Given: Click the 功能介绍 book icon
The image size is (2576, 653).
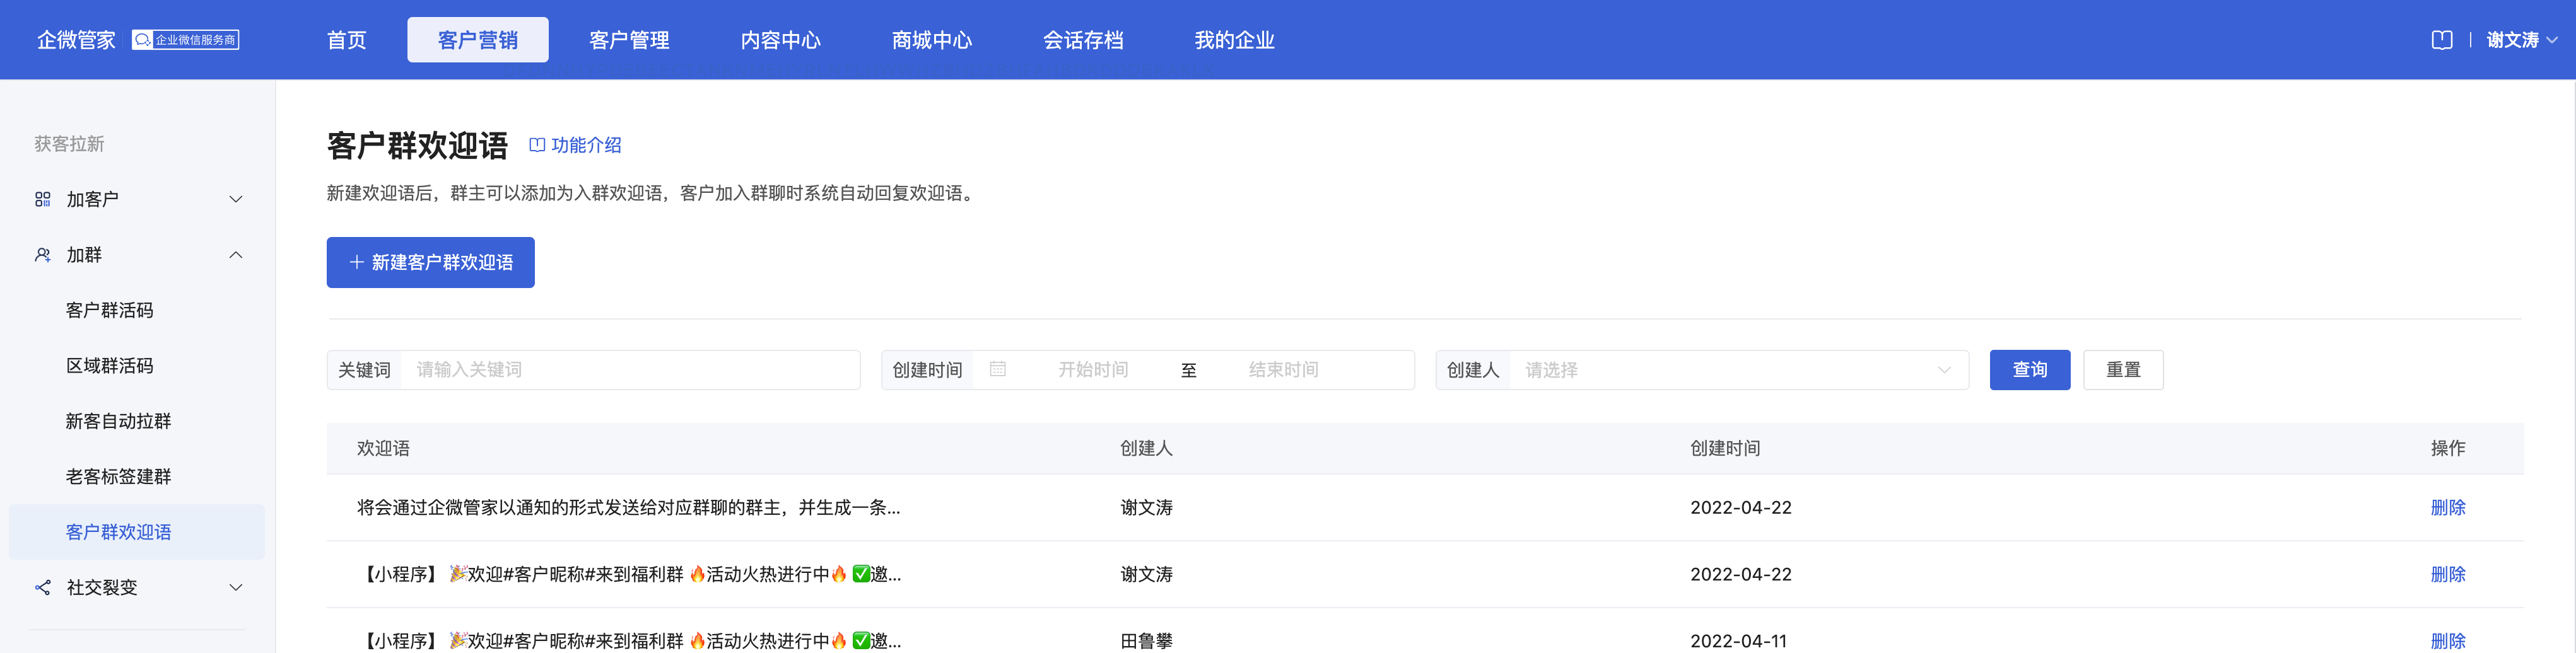Looking at the screenshot, I should click(537, 145).
